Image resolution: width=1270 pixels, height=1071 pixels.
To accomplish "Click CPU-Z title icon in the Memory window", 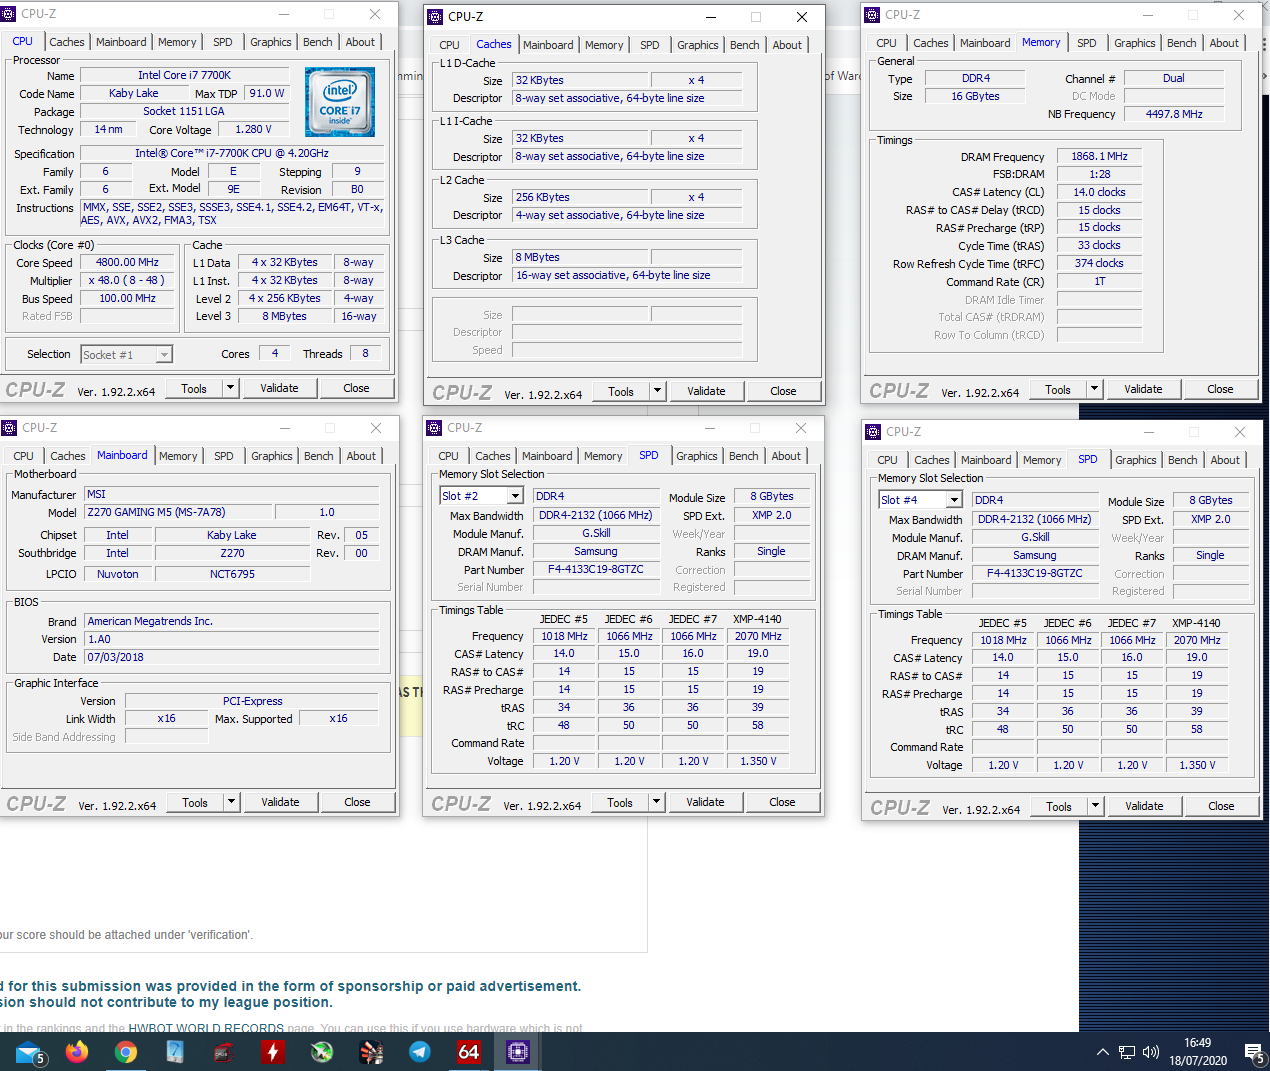I will [x=872, y=15].
